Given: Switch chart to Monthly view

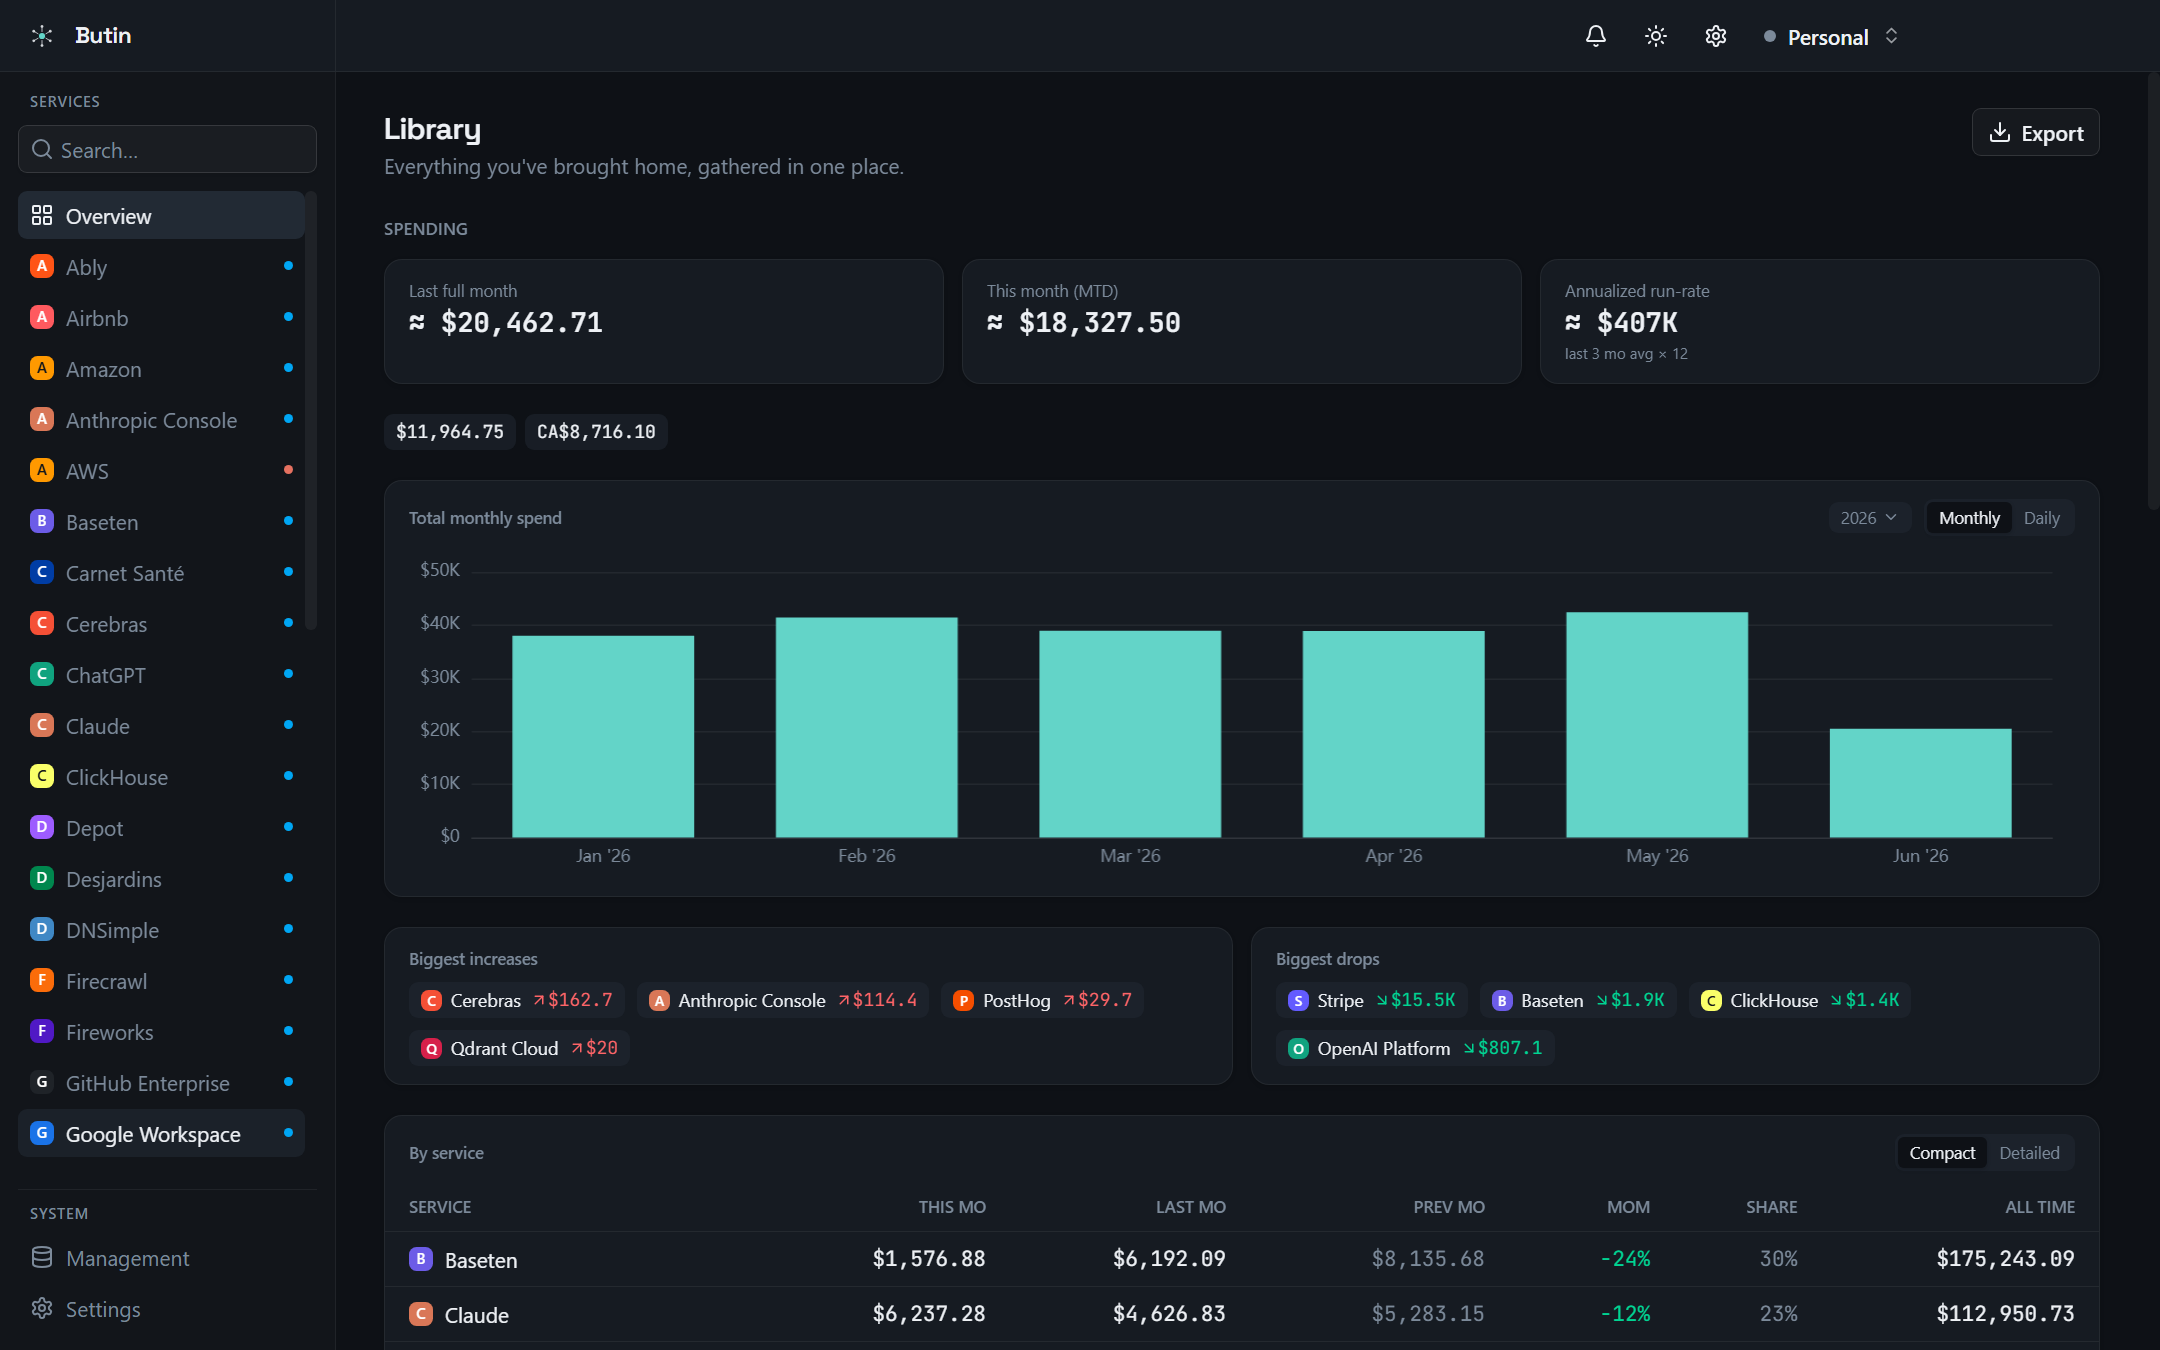Looking at the screenshot, I should [x=1969, y=518].
